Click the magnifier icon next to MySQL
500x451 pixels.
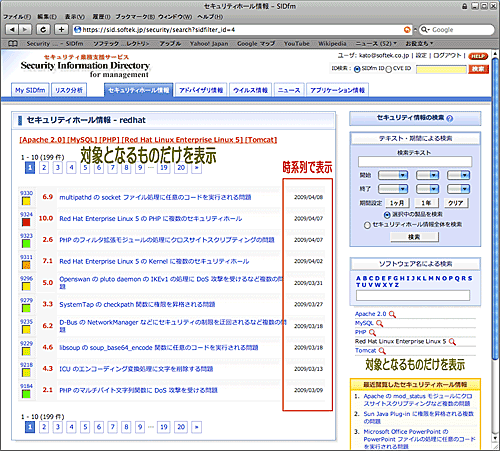(380, 323)
